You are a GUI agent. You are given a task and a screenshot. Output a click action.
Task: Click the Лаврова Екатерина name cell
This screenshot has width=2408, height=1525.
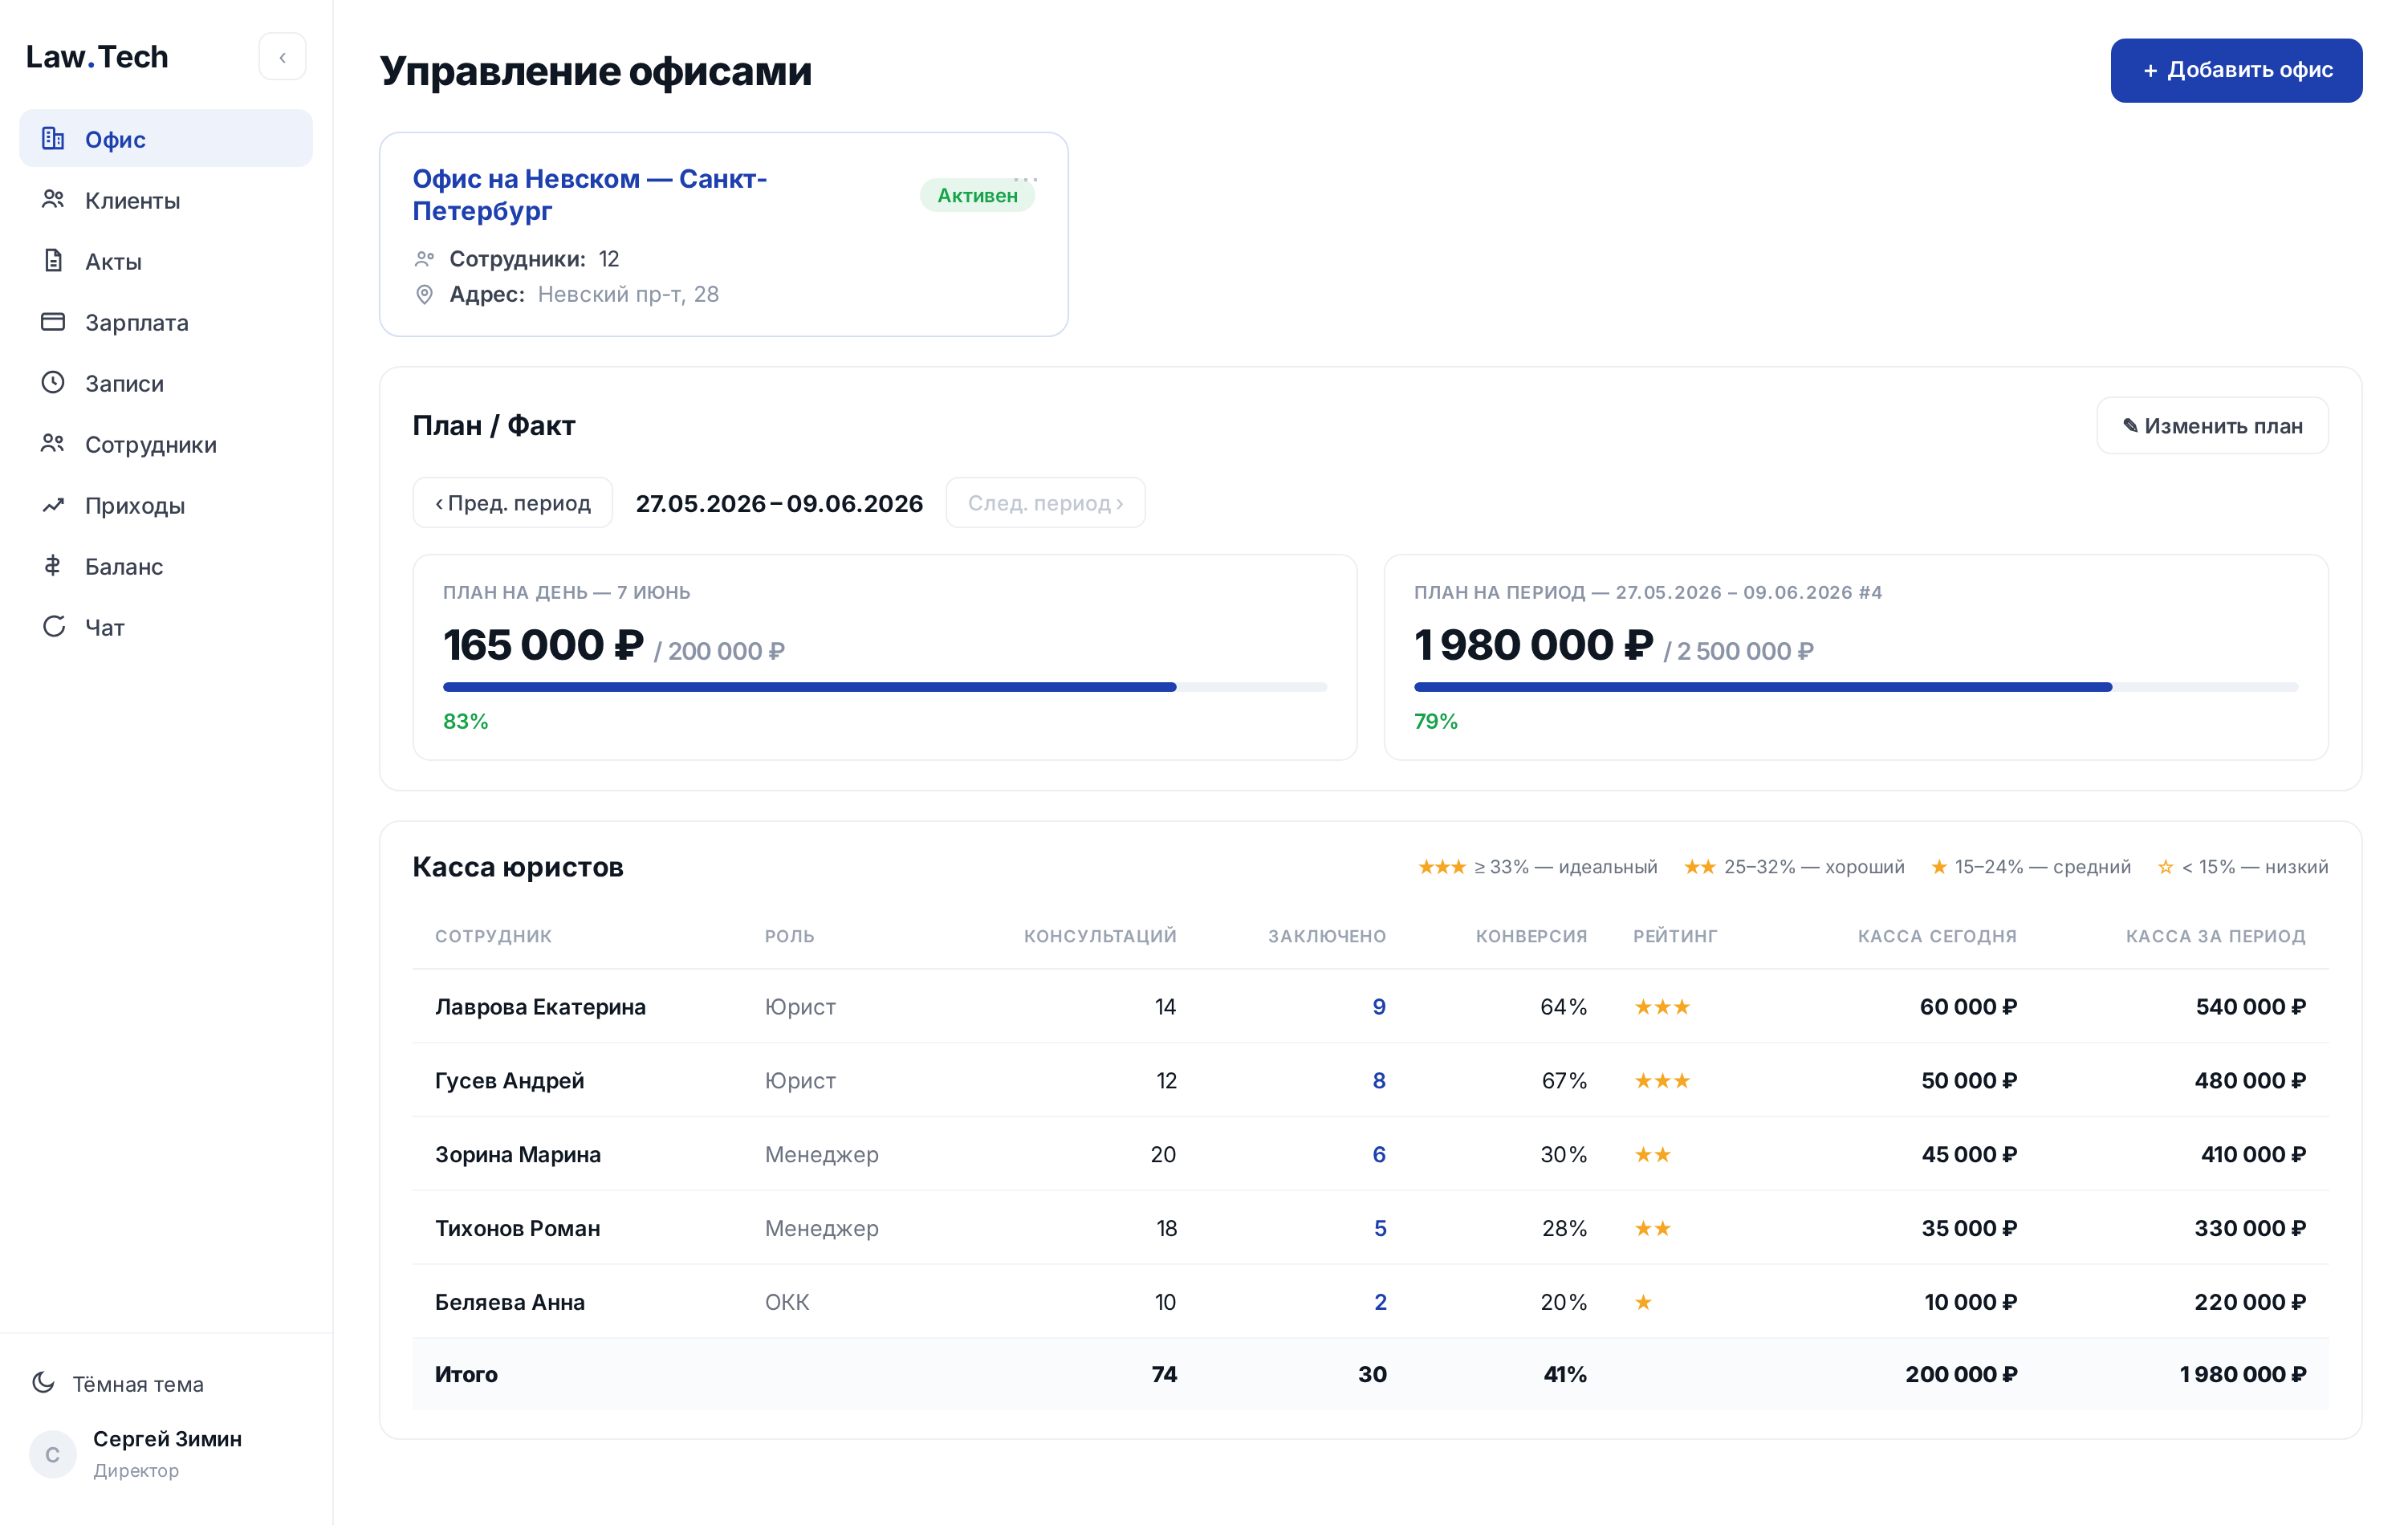pyautogui.click(x=540, y=1007)
